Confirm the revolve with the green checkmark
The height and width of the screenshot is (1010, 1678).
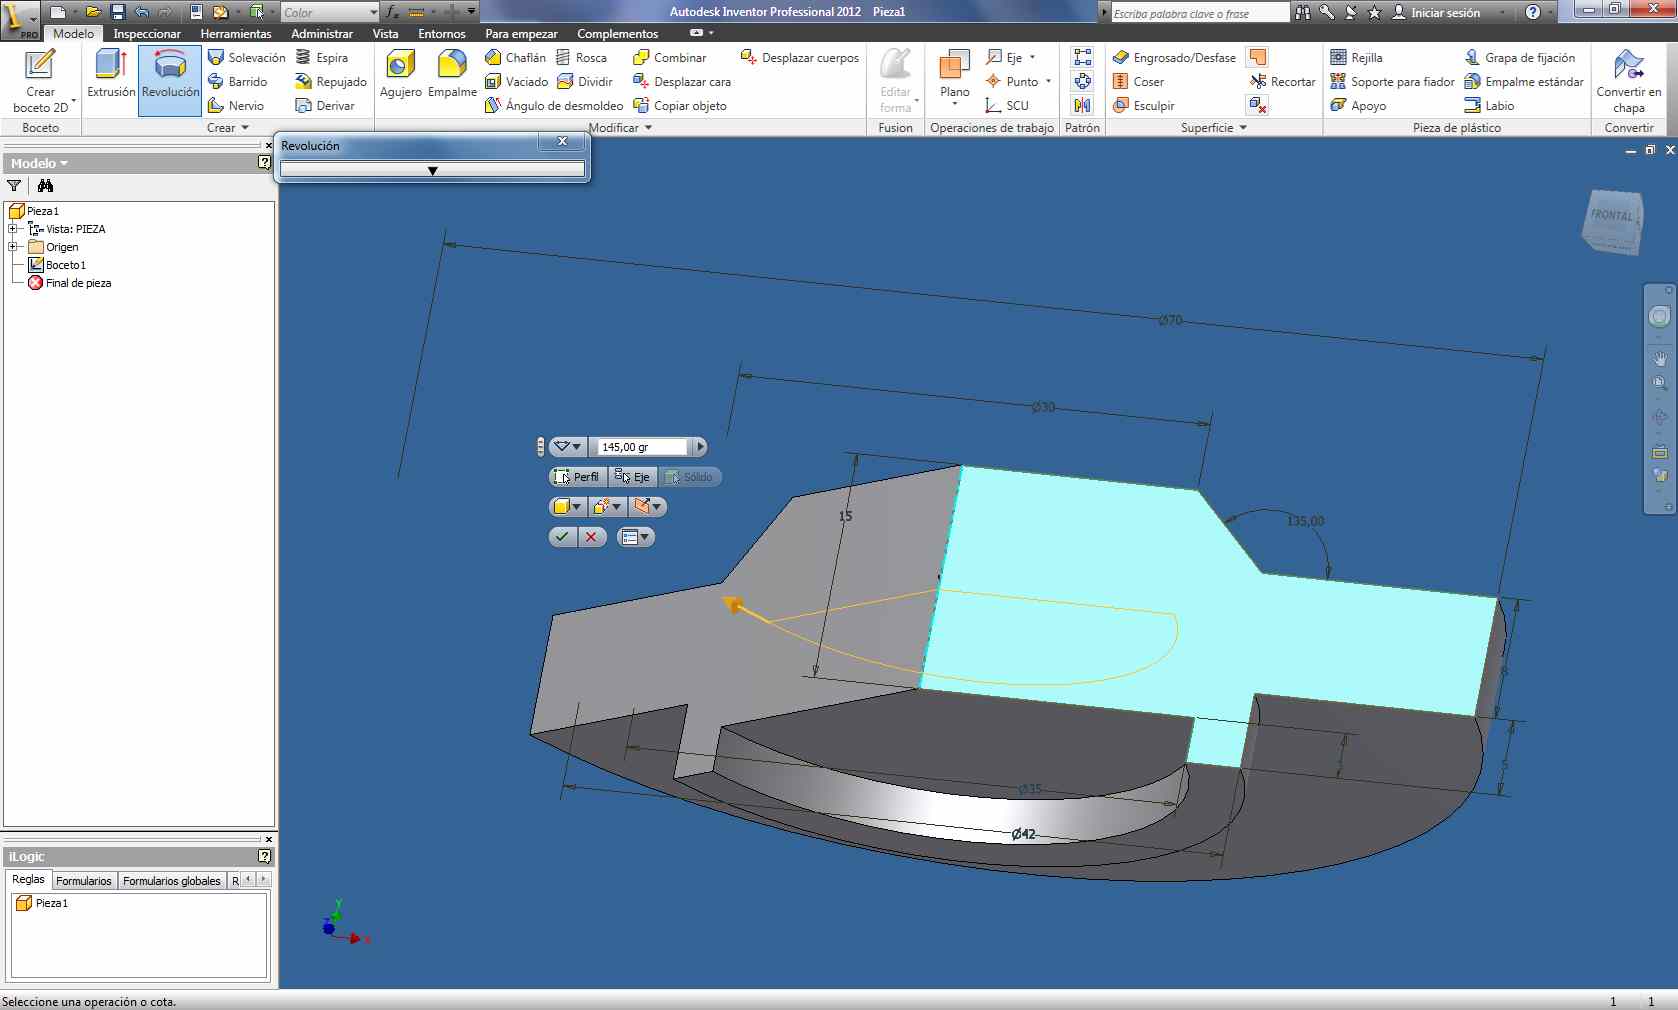(x=563, y=537)
